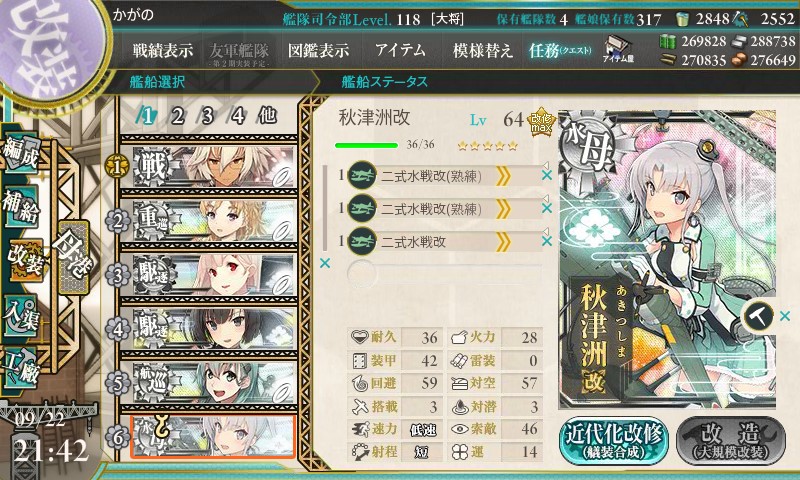Click the first 二式水戦改(熟練) seaplane icon
This screenshot has height=480, width=800.
click(362, 175)
